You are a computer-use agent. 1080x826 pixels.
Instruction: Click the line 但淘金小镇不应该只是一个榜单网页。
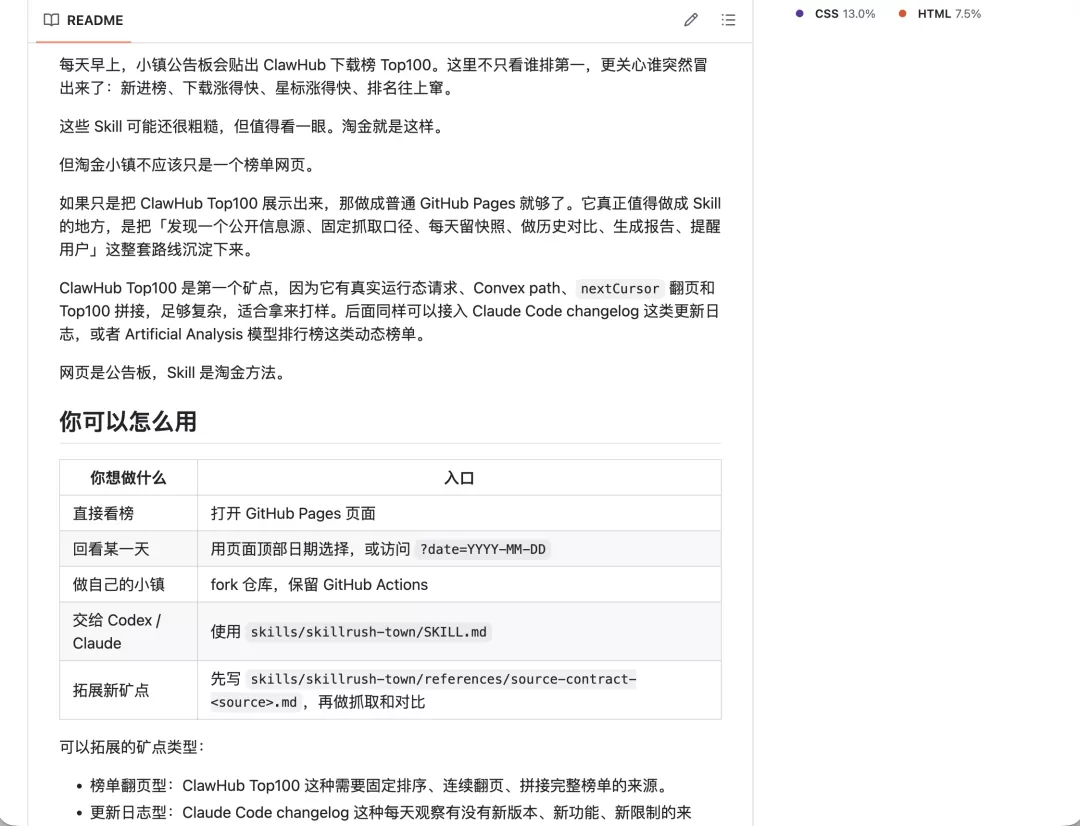(188, 165)
